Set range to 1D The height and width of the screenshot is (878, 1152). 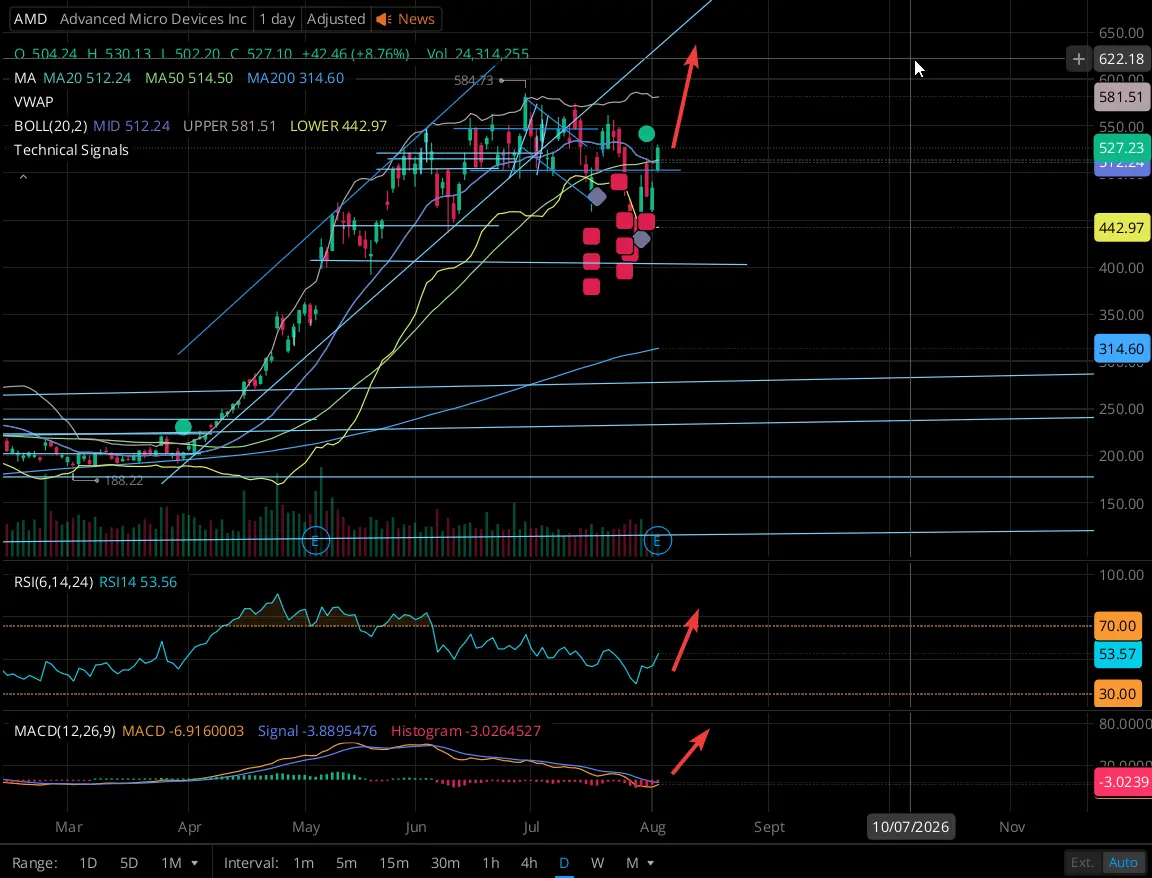pos(88,863)
